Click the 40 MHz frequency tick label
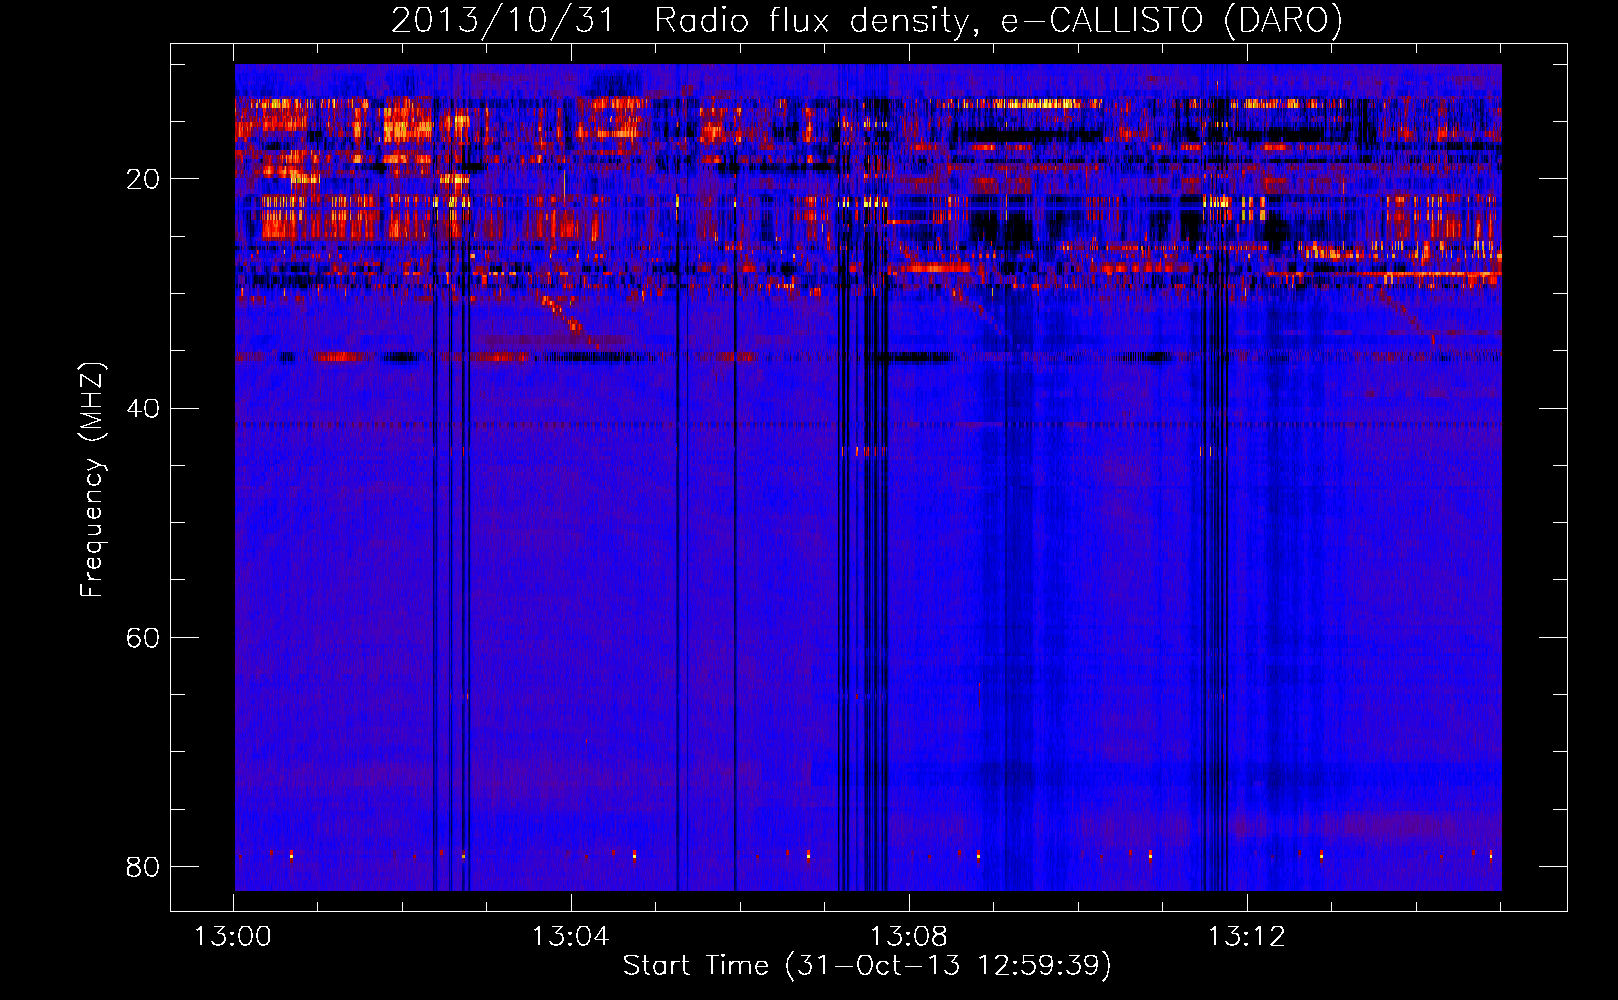Screen dimensions: 1618x1000 click(x=143, y=408)
